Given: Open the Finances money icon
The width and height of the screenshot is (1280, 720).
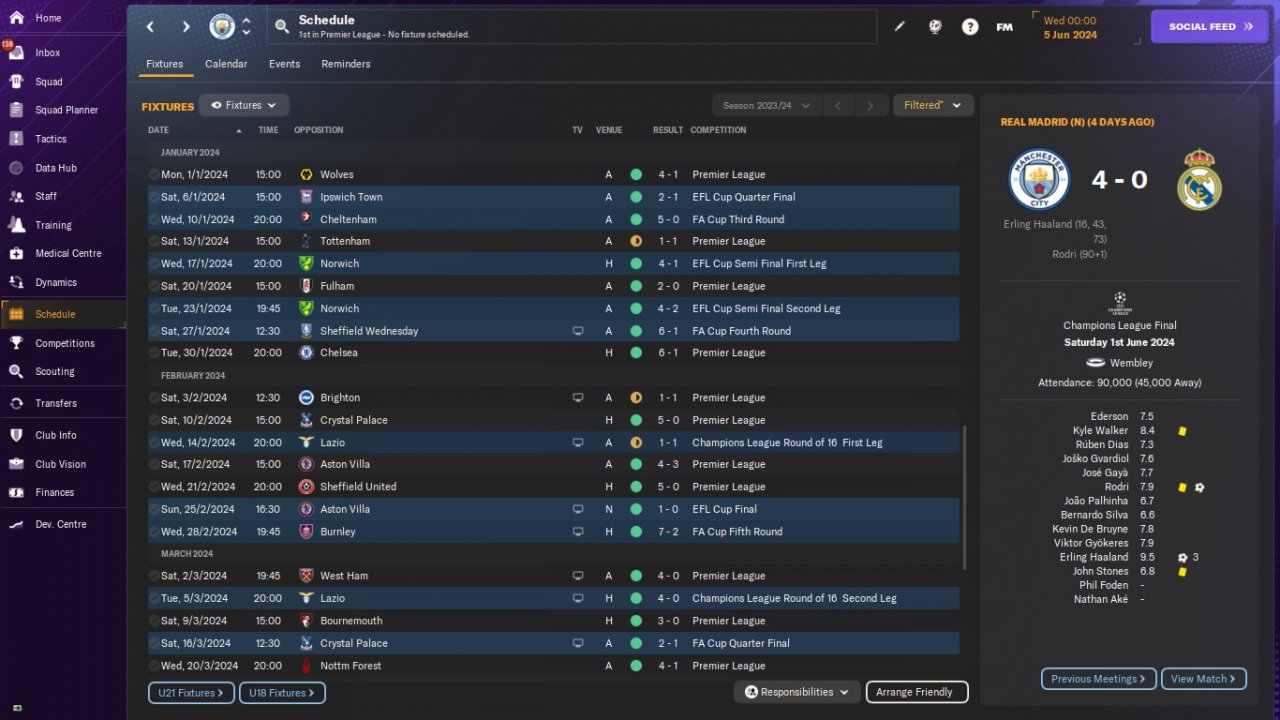Looking at the screenshot, I should click(16, 492).
